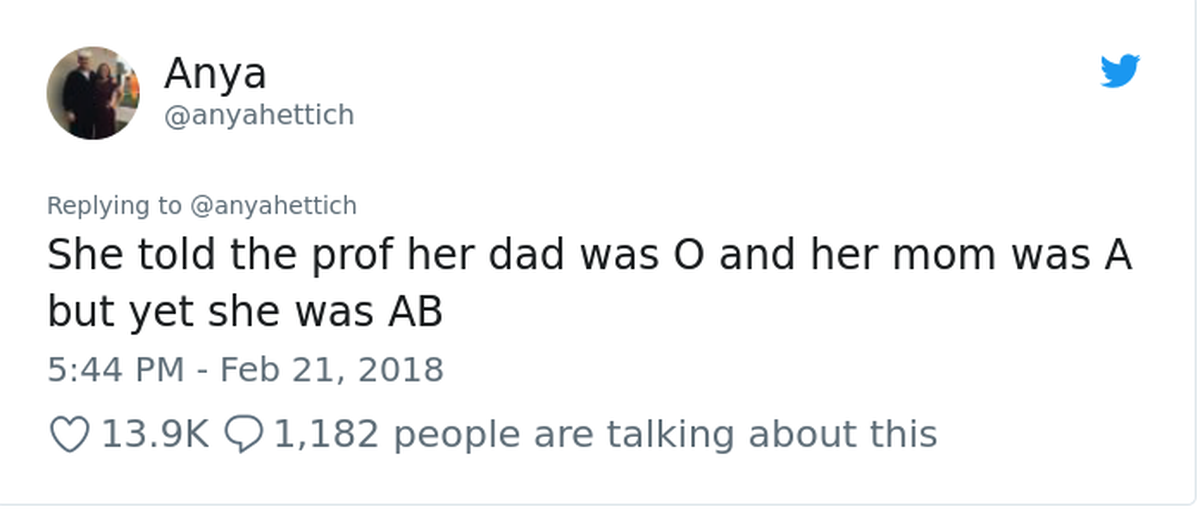
Task: Click @anyahettich in the Replying to line
Action: click(x=273, y=206)
